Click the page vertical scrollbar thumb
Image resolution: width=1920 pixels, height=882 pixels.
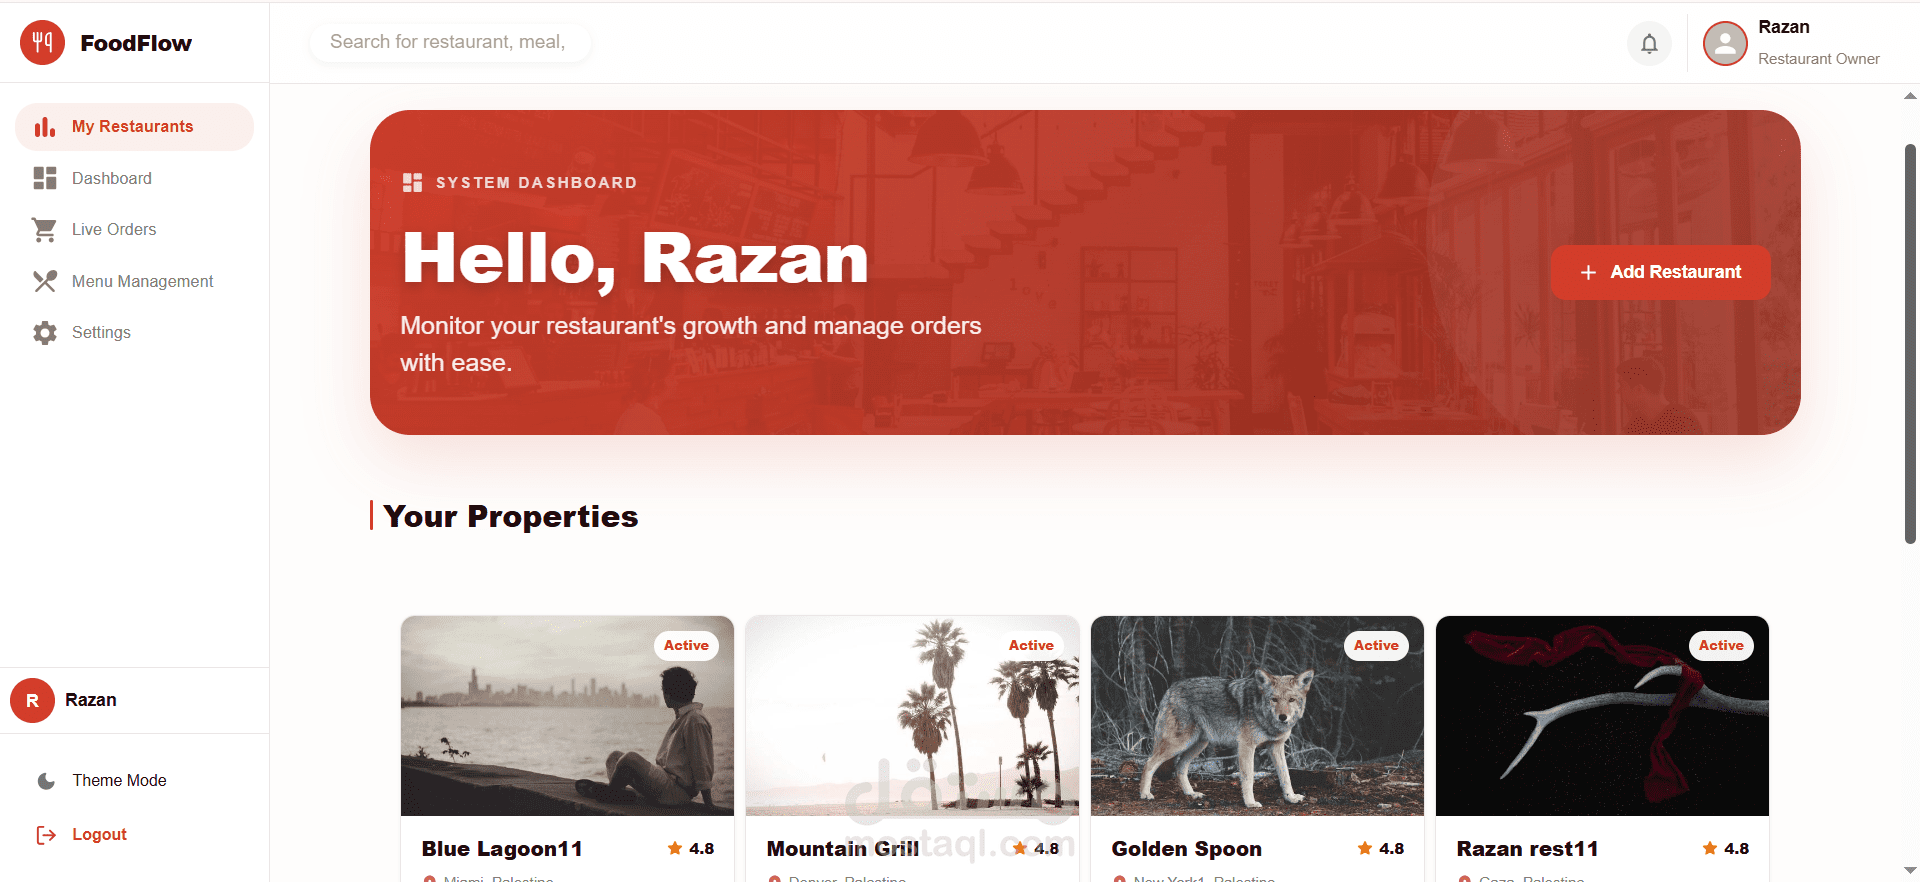[1910, 344]
